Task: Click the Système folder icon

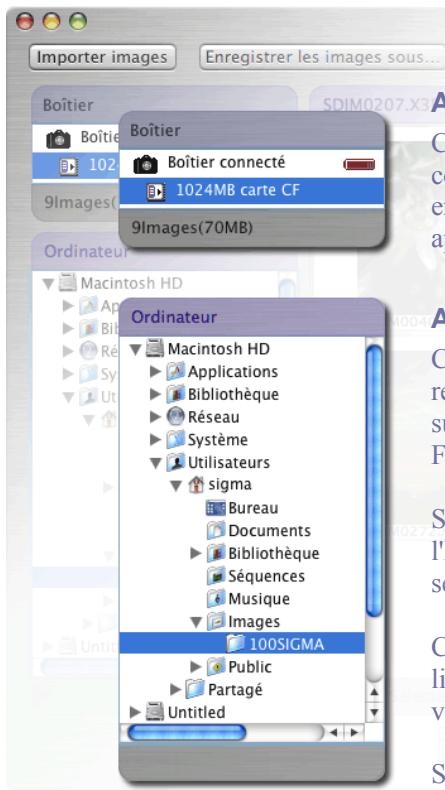Action: pos(175,440)
